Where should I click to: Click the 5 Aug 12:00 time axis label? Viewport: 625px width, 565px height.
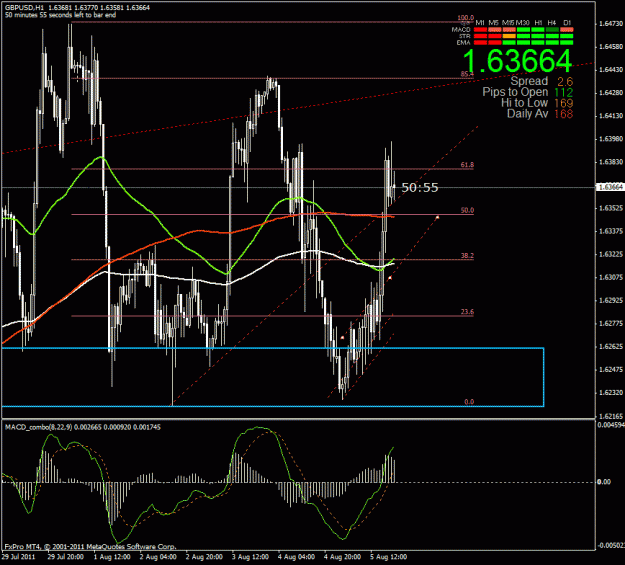coord(389,557)
